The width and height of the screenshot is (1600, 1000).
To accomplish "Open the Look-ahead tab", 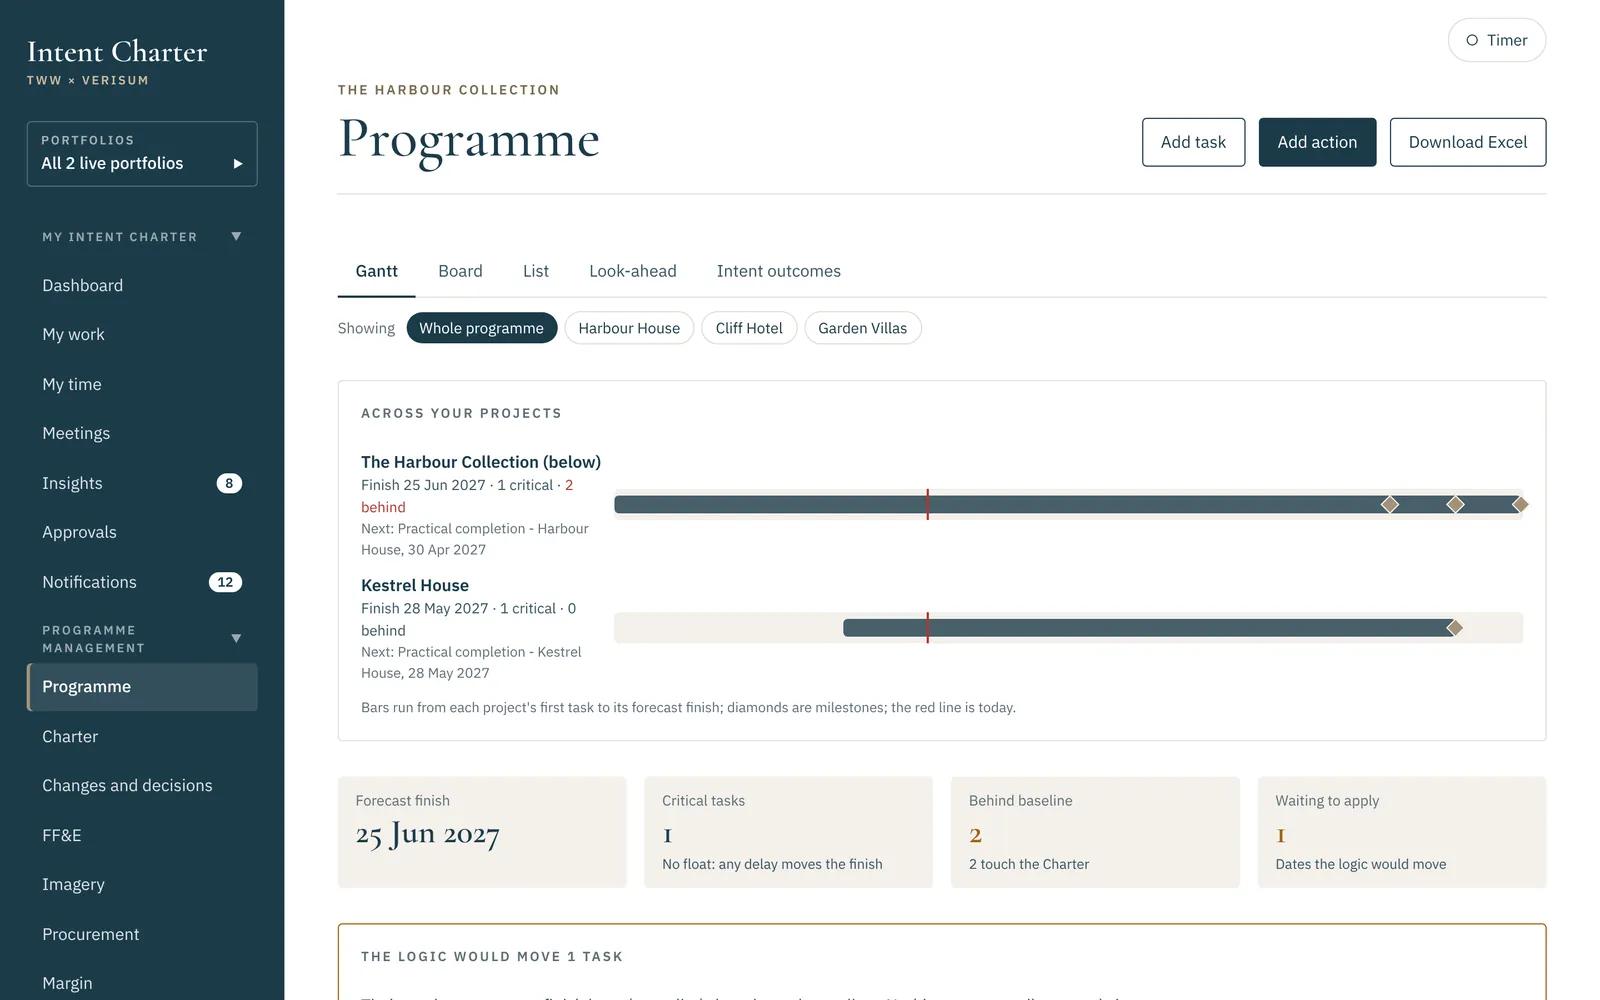I will 633,271.
